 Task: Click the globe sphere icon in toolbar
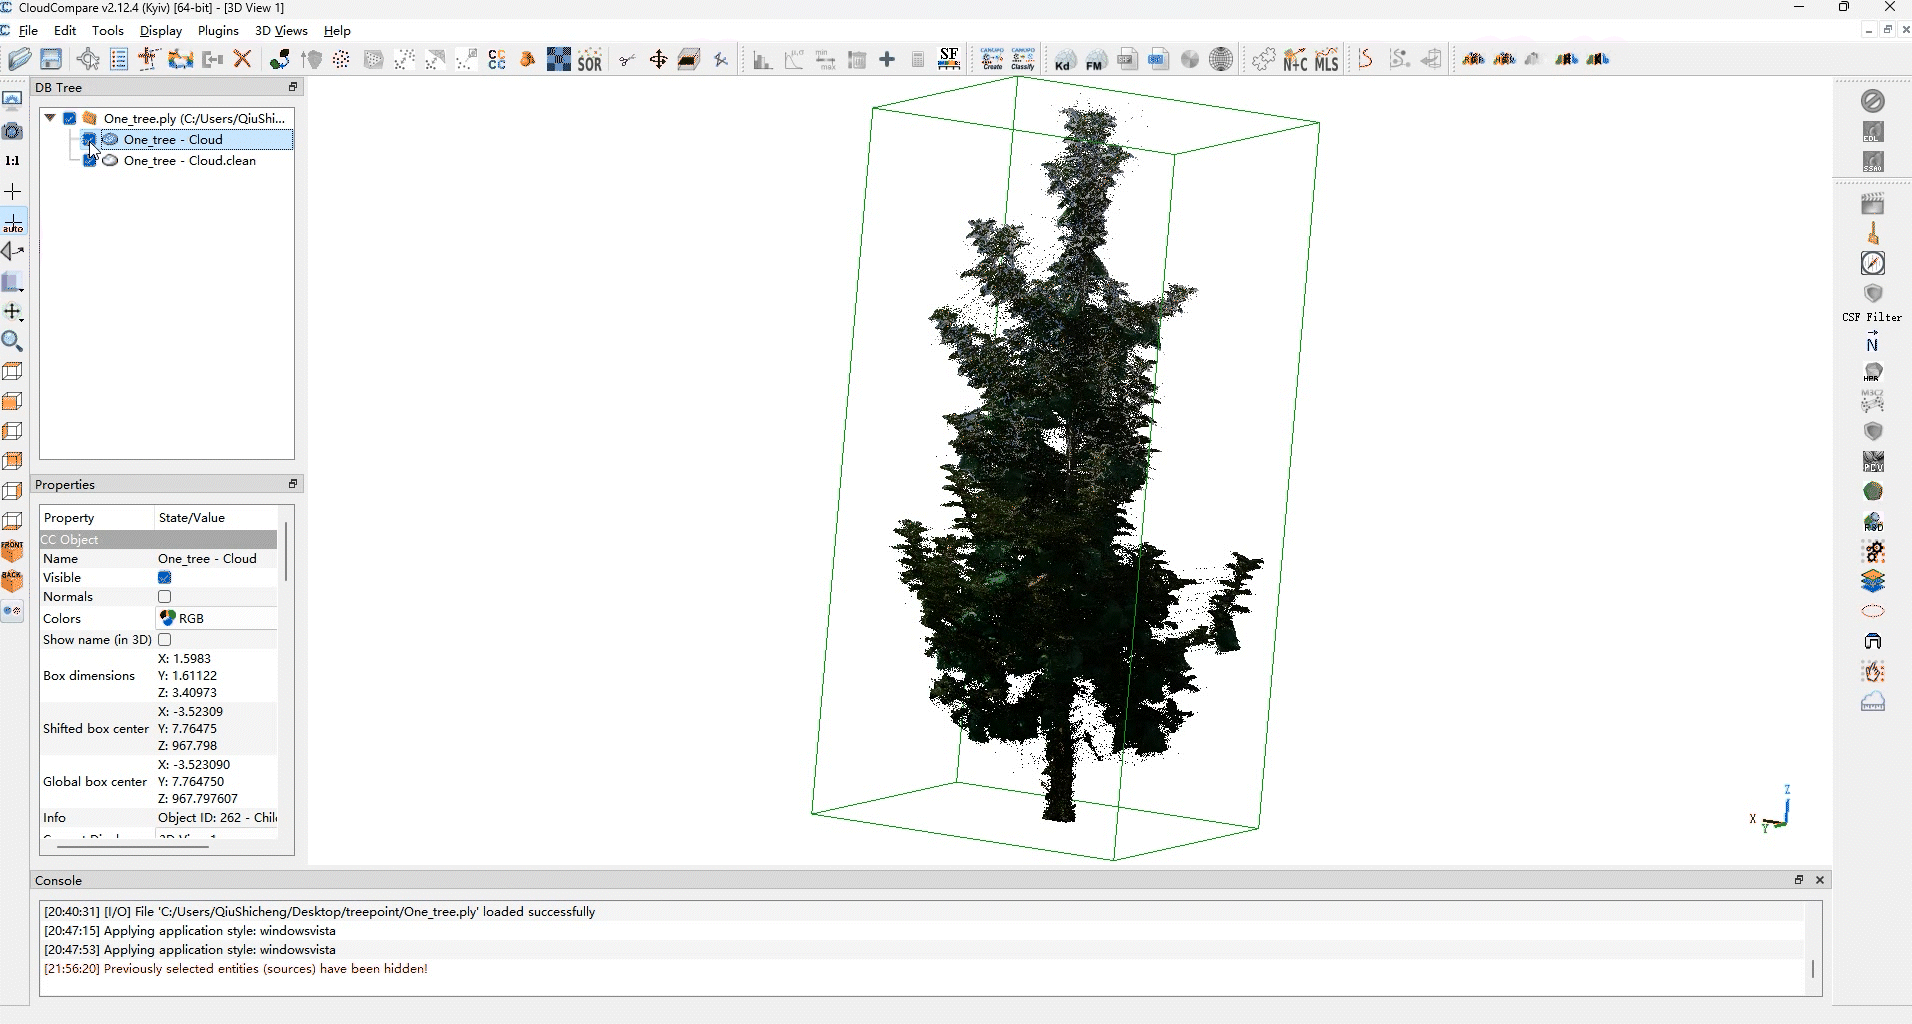tap(1221, 60)
